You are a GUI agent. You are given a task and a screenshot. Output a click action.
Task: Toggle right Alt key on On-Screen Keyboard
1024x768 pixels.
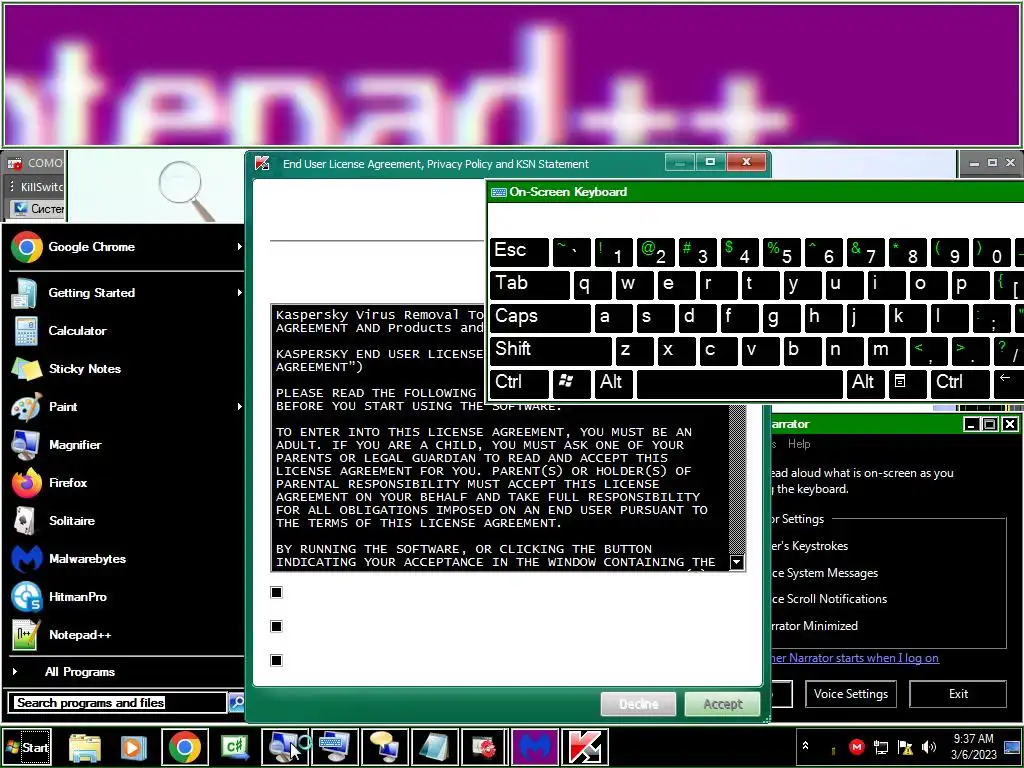pyautogui.click(x=865, y=383)
